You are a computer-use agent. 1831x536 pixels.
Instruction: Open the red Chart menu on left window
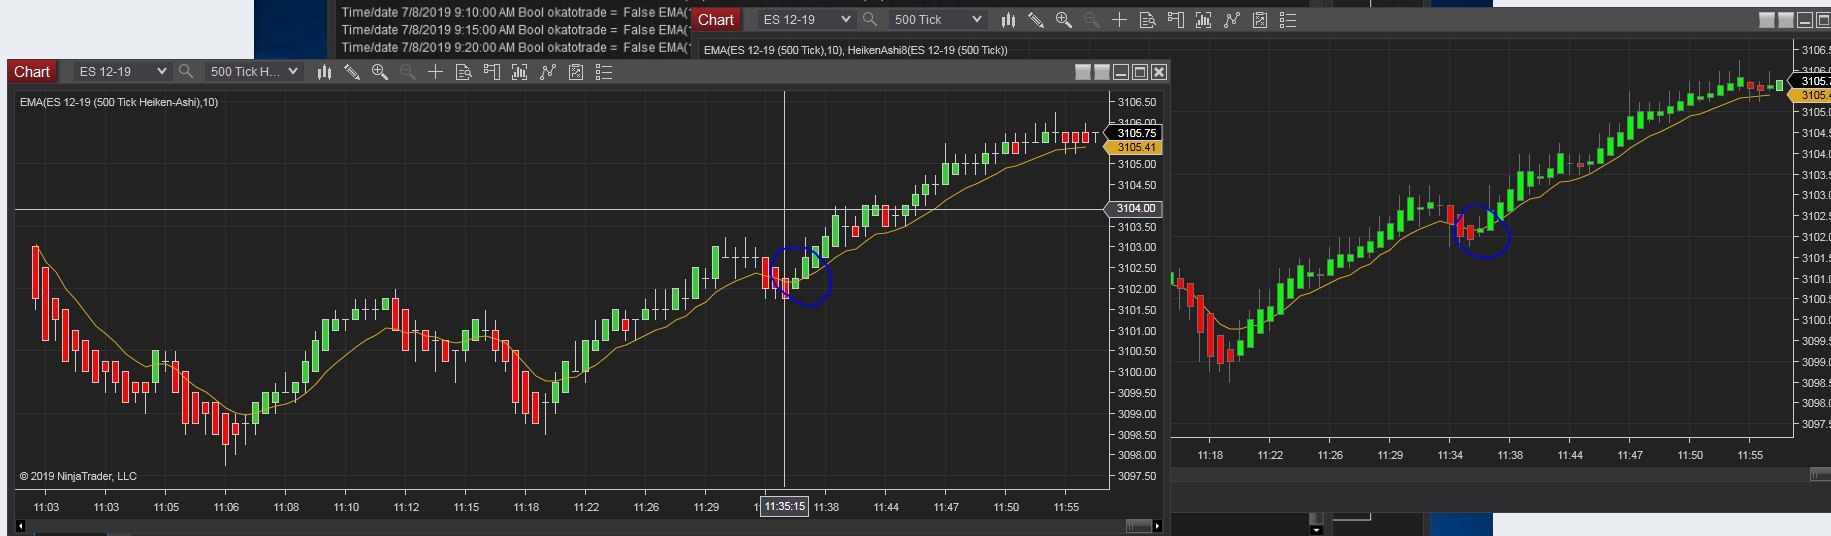point(32,72)
